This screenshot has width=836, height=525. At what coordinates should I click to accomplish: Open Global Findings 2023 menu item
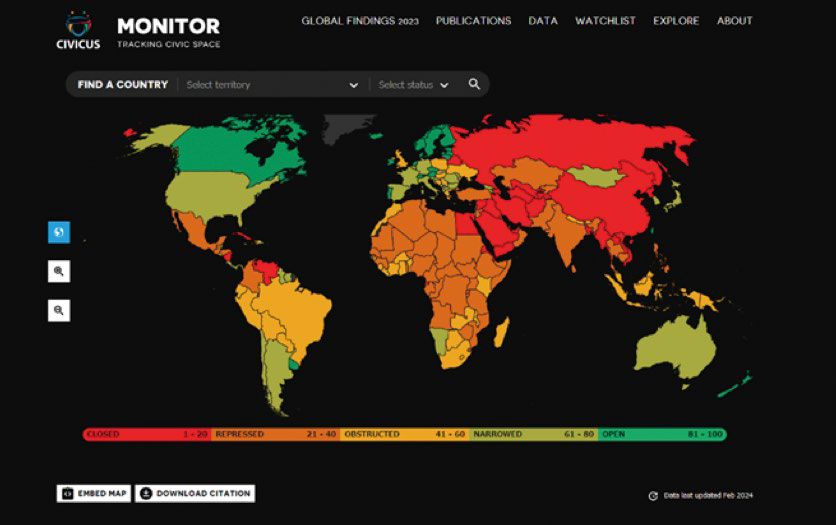coord(360,21)
